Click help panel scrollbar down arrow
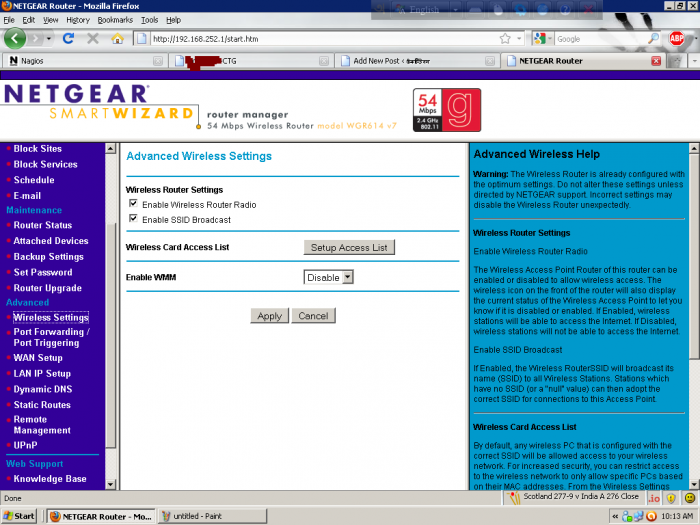This screenshot has width=700, height=525. [694, 484]
